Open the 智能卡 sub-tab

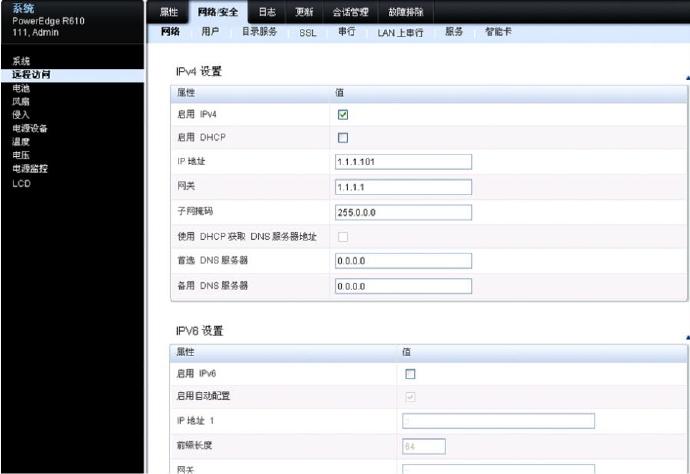coord(498,32)
